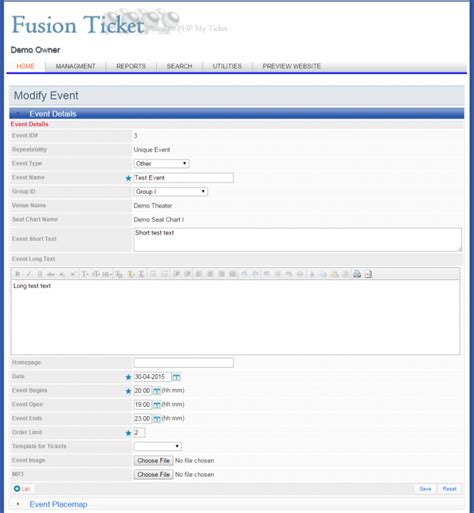
Task: Open the Event Type dropdown showing Other
Action: coord(161,164)
